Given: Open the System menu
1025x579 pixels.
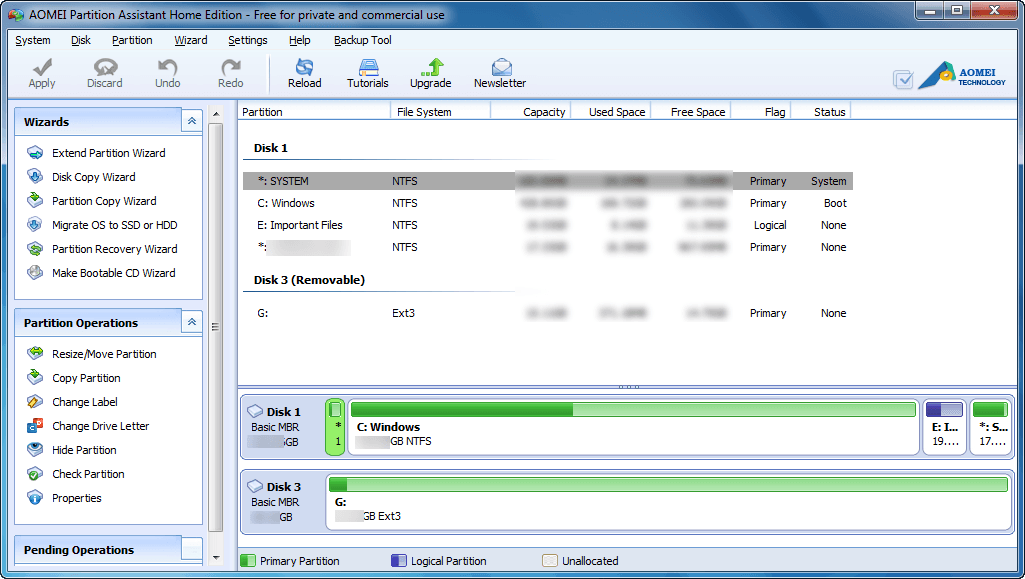Looking at the screenshot, I should coord(33,40).
